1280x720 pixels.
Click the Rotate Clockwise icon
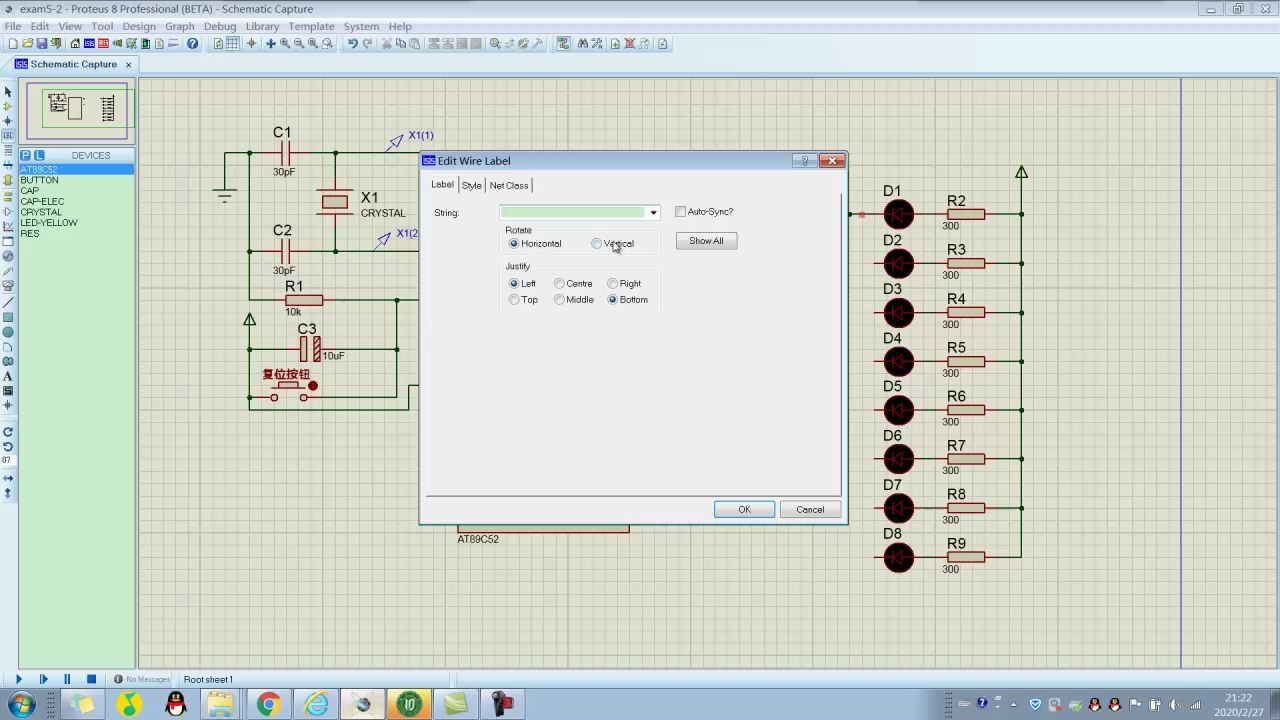tap(8, 432)
